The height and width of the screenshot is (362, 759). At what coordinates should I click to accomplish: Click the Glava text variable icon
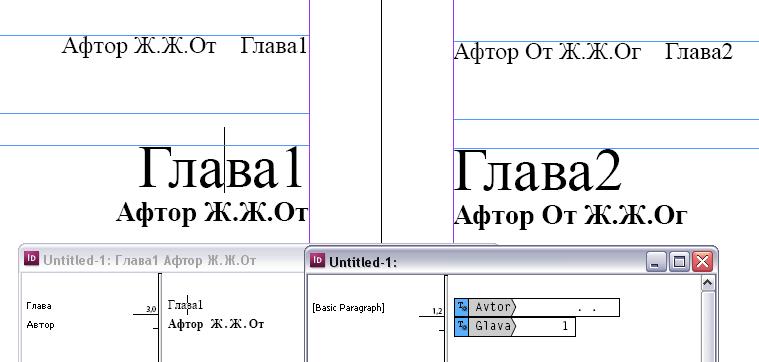coord(462,326)
